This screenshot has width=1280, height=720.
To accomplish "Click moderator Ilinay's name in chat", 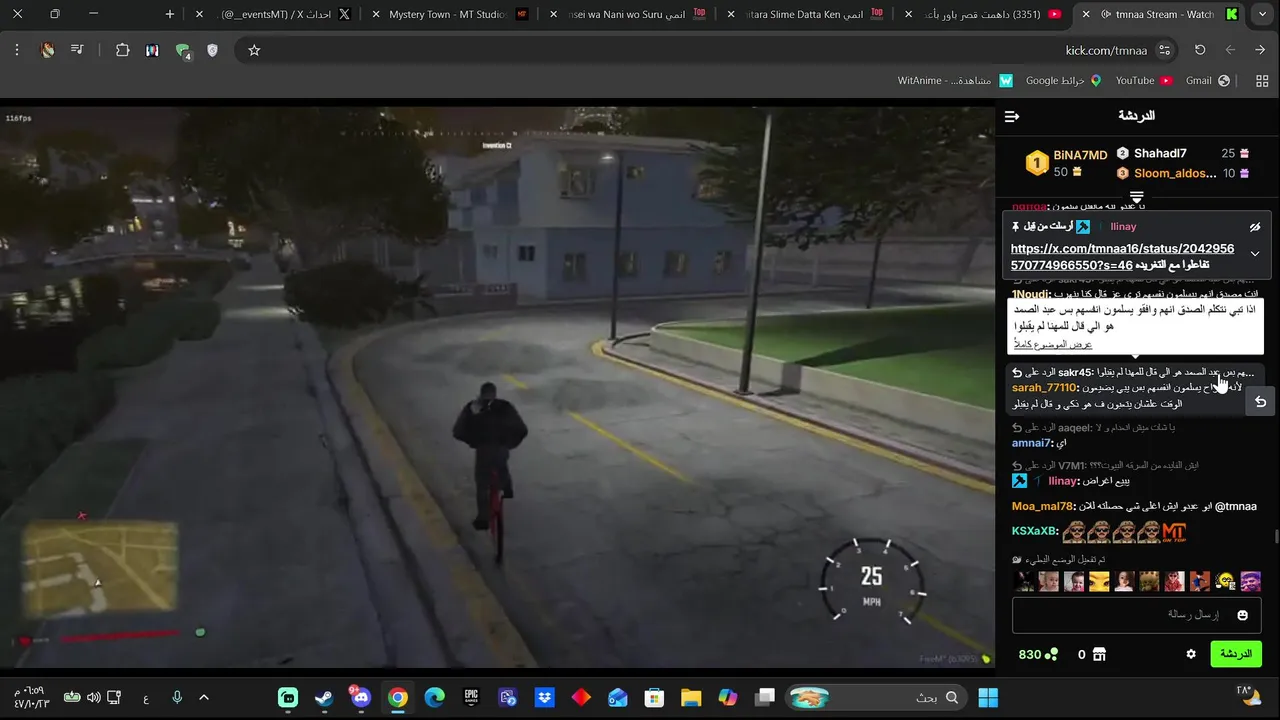I will pos(1064,481).
